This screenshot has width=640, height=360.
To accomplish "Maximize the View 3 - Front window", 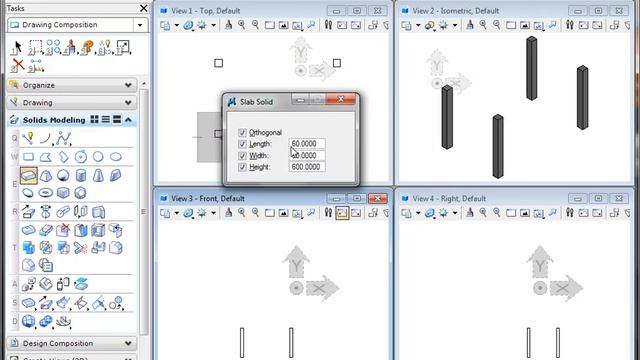I will pos(357,198).
